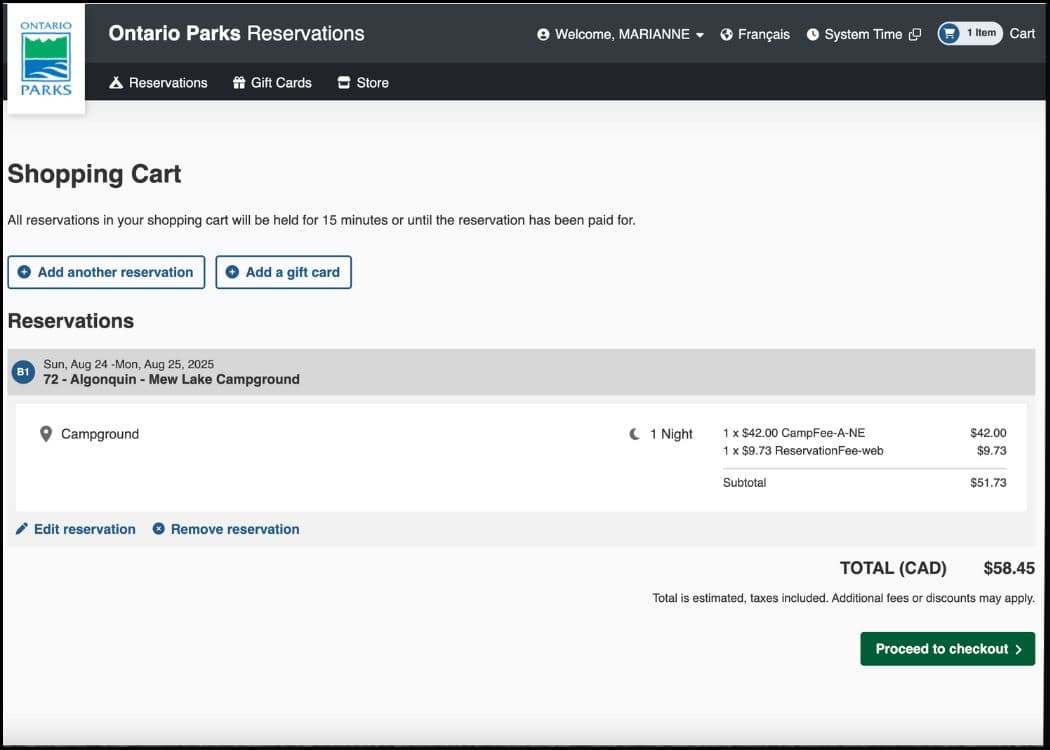Click the CampFee-A-NE line item
This screenshot has height=750, width=1050.
pyautogui.click(x=794, y=433)
